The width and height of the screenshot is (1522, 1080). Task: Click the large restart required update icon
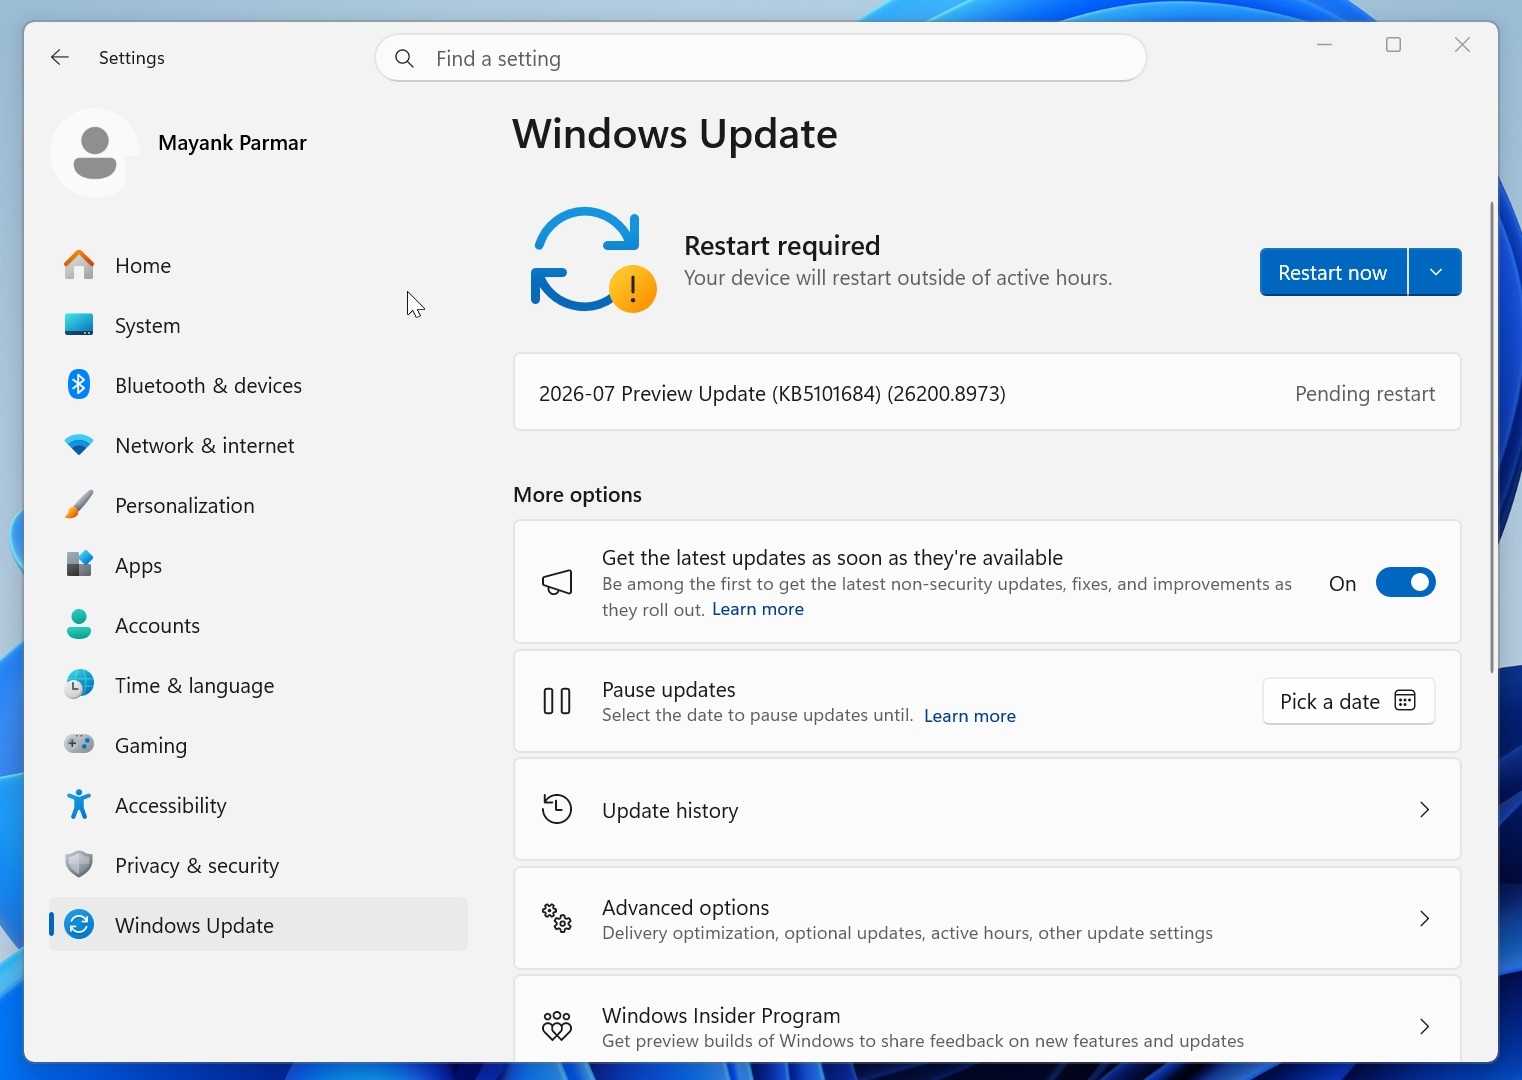point(593,260)
